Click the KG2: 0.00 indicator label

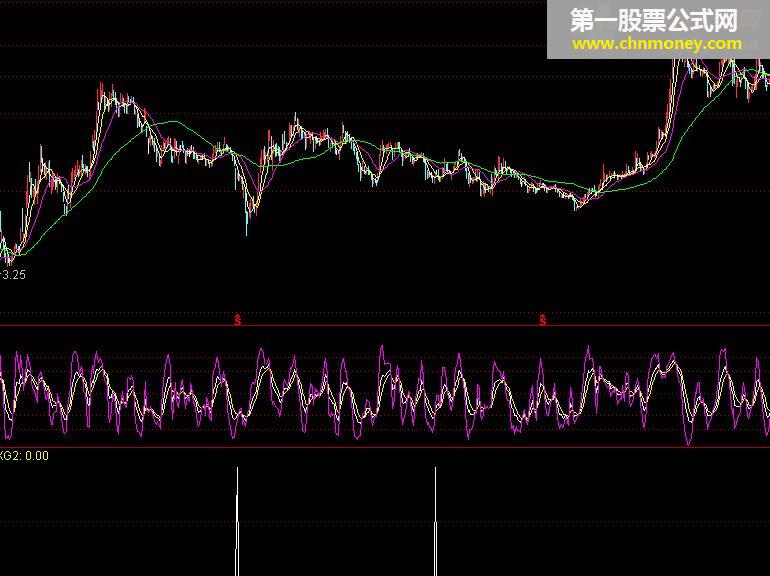pos(24,456)
